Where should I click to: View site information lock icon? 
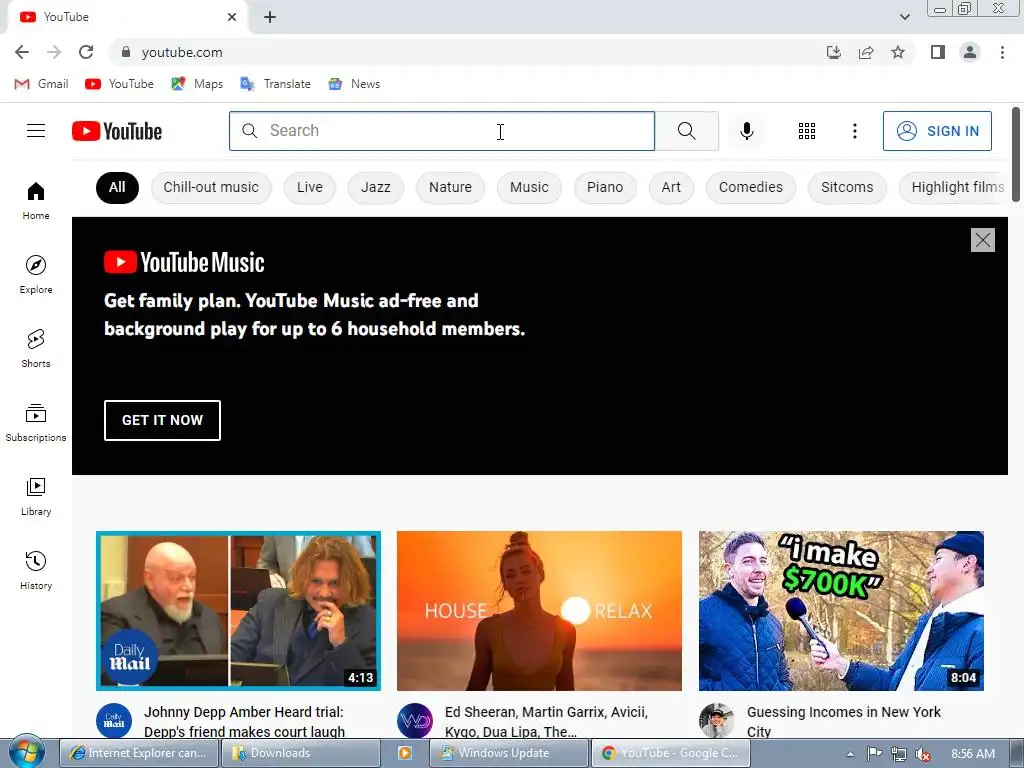(x=126, y=52)
